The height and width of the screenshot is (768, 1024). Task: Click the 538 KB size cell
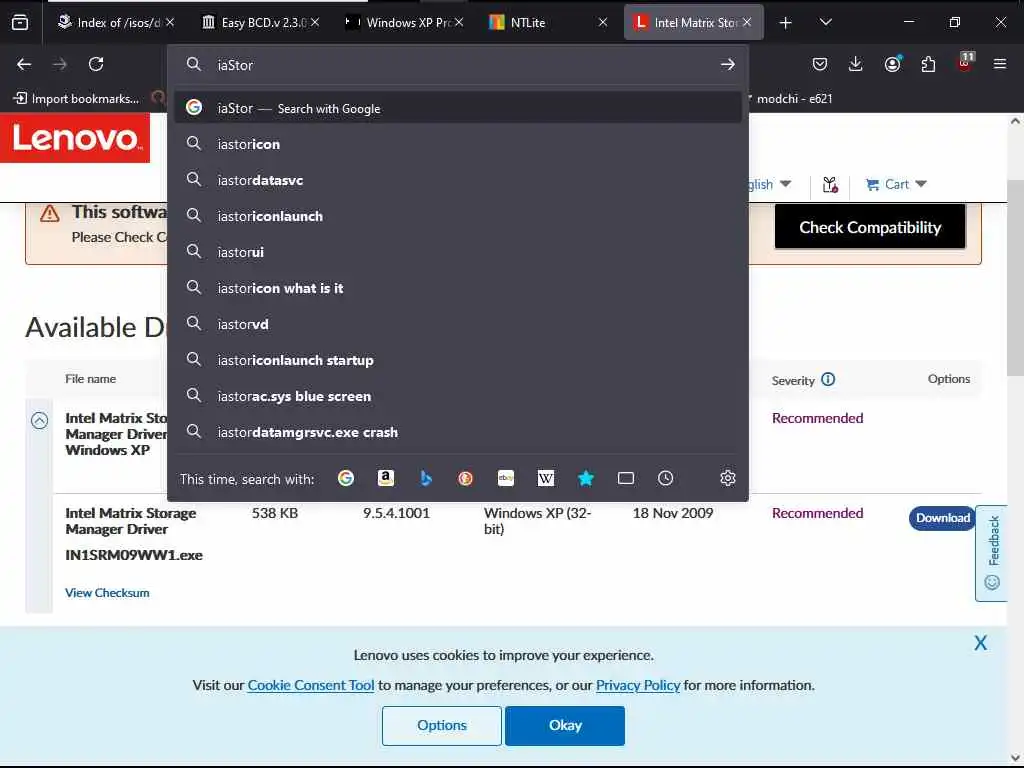coord(275,513)
